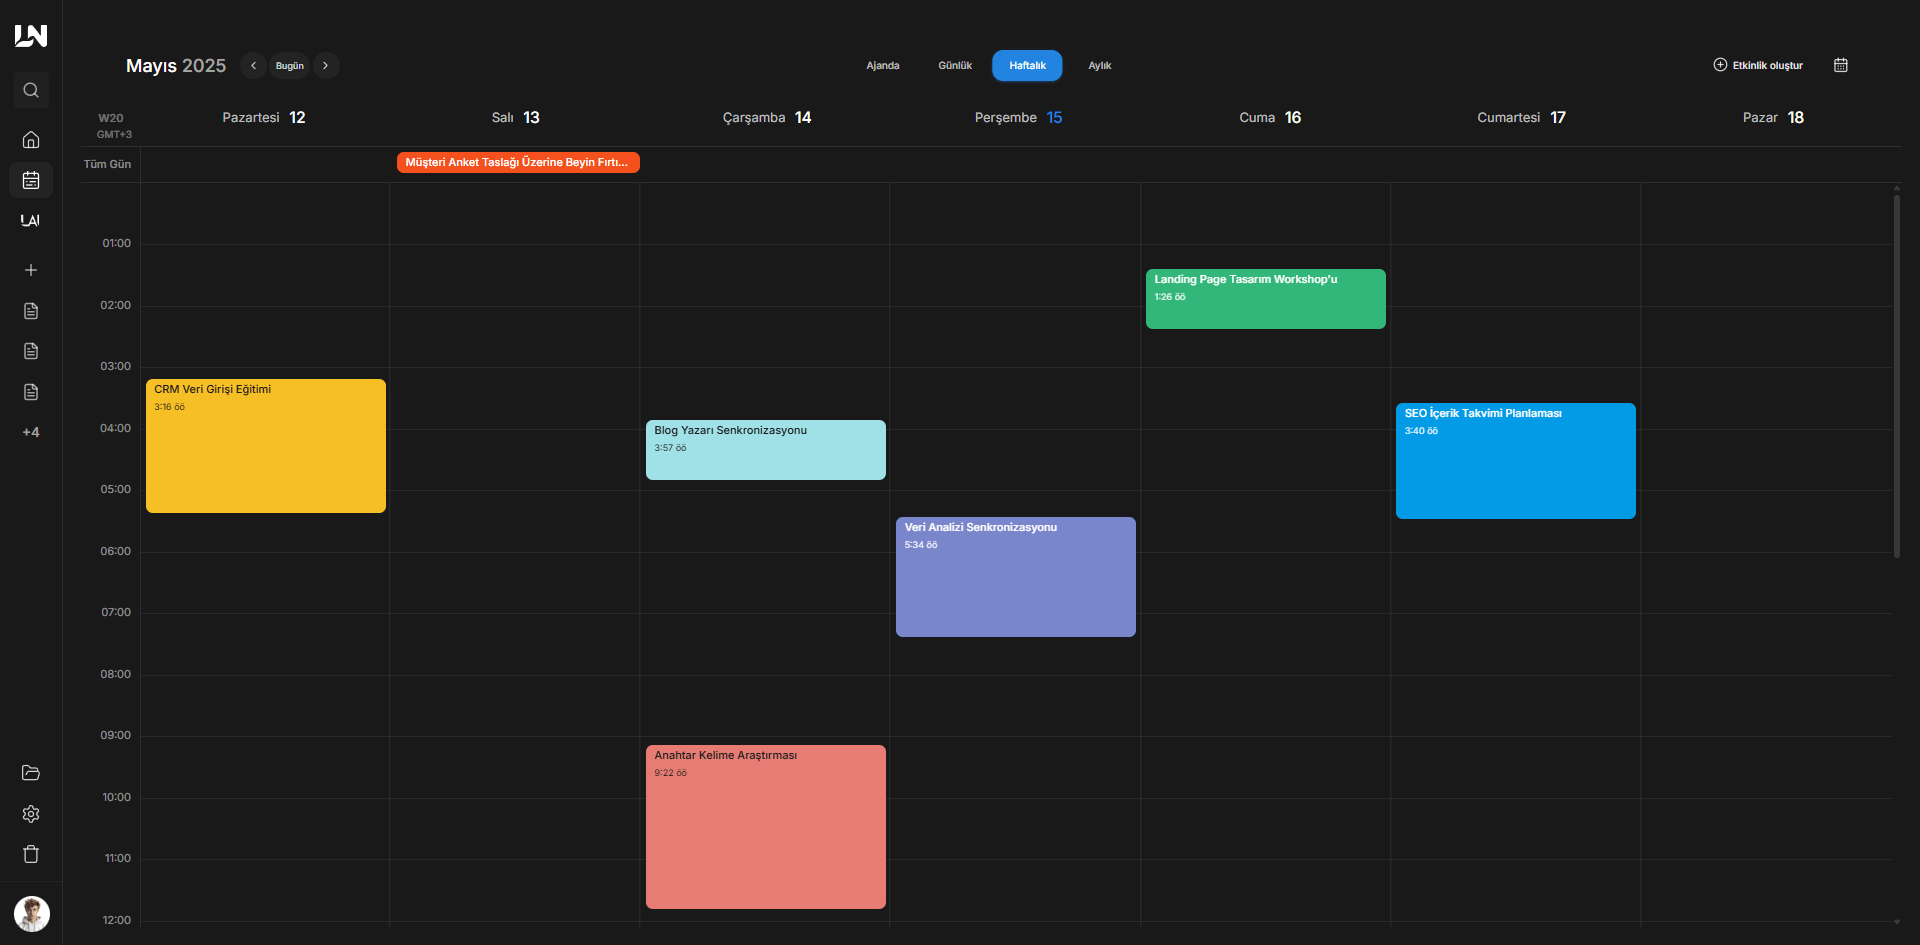Switch to the Ajanda view tab
Image resolution: width=1920 pixels, height=945 pixels.
[x=882, y=65]
